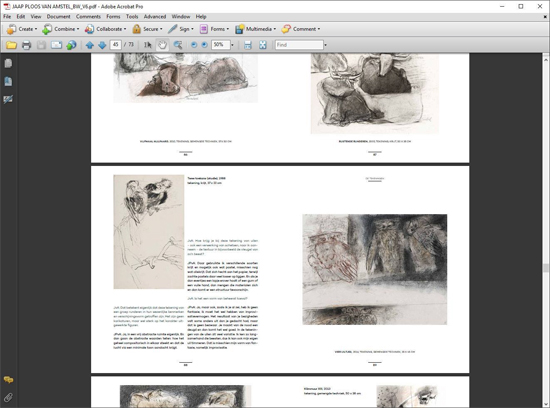550x408 pixels.
Task: Go to next page with down arrow
Action: click(102, 45)
